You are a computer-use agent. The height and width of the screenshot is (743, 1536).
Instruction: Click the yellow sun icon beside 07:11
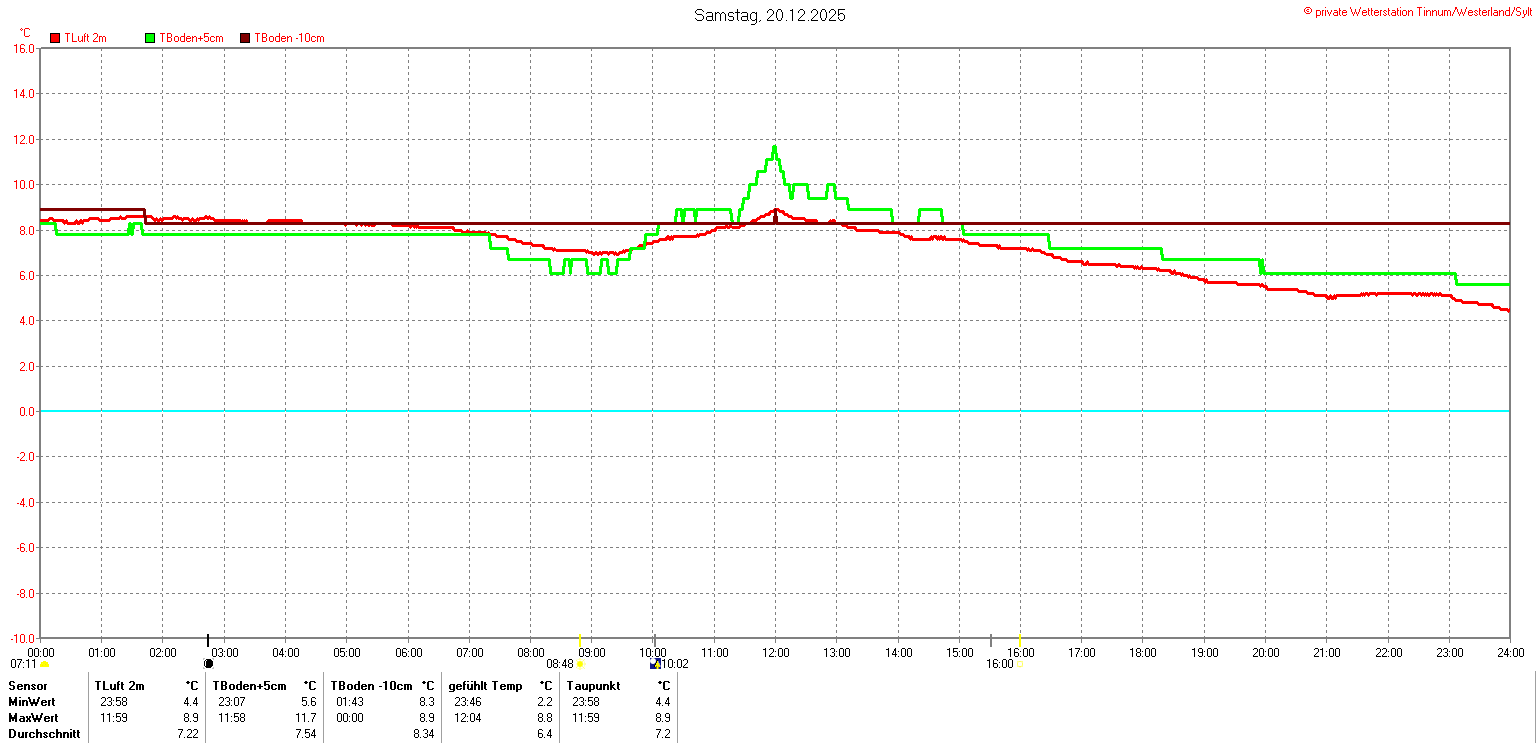44,664
